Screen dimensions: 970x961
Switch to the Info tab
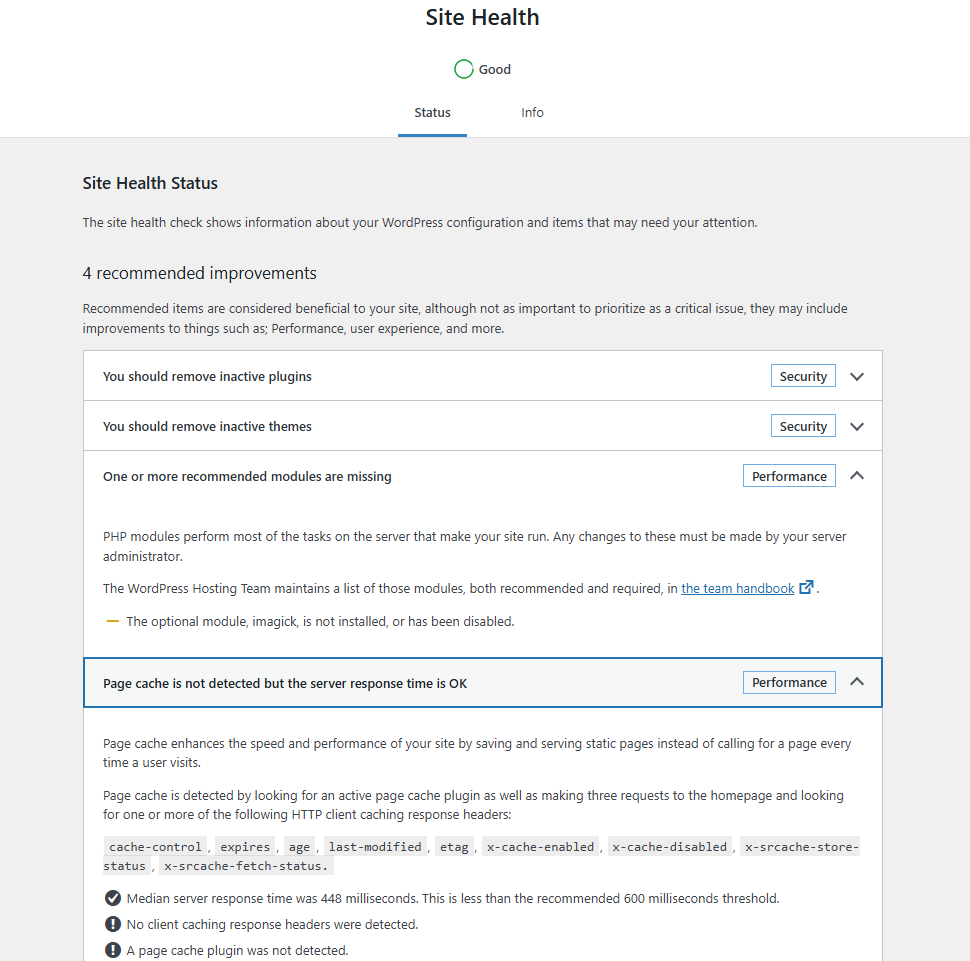pos(532,113)
